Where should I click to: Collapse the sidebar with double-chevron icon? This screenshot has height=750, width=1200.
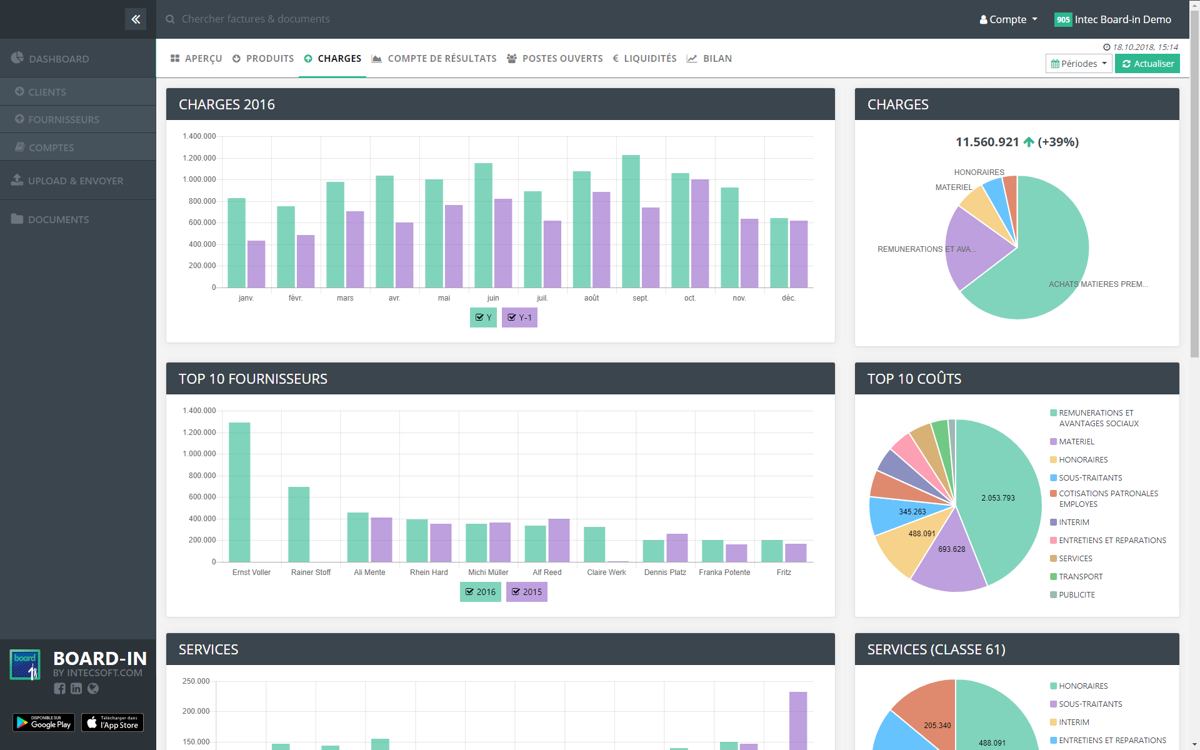click(135, 19)
